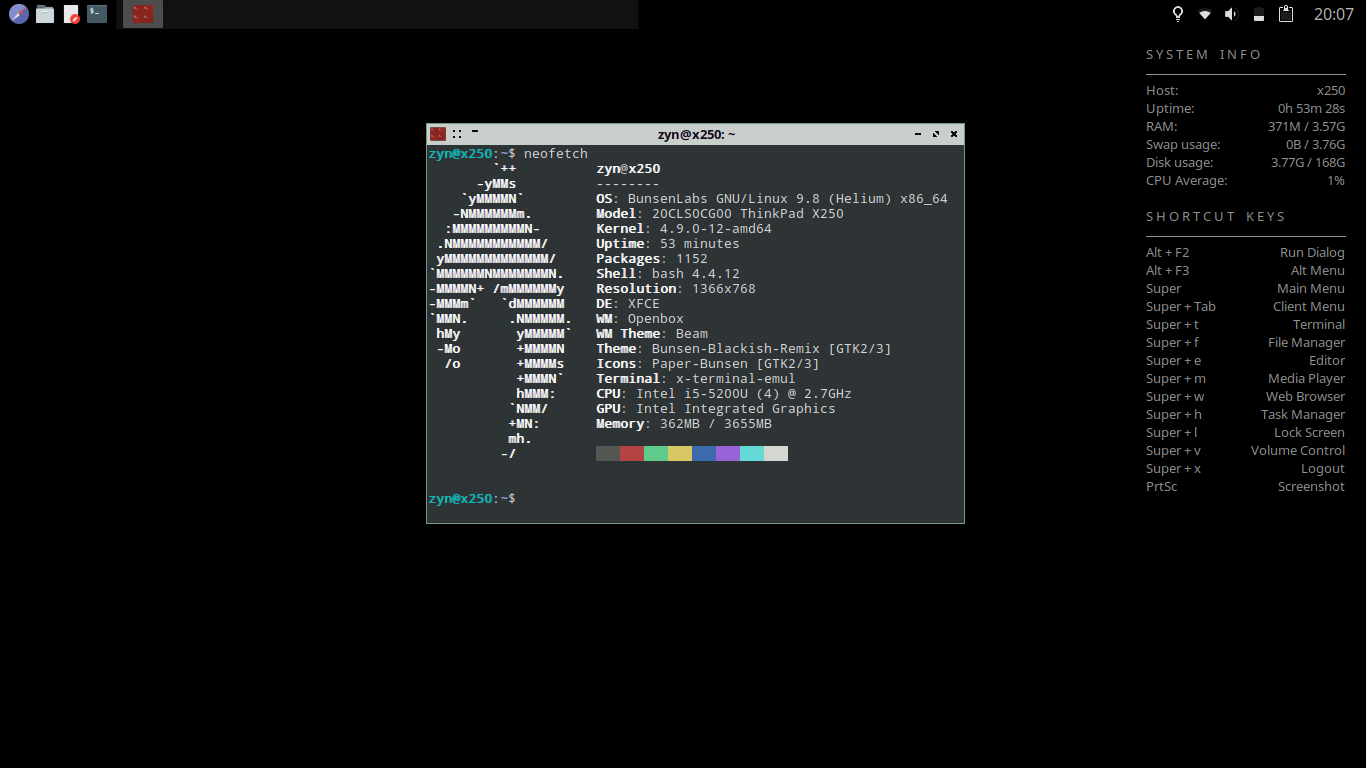
Task: Click the 'Kernel: 4.9.0-12-amd64' line
Action: coord(684,229)
